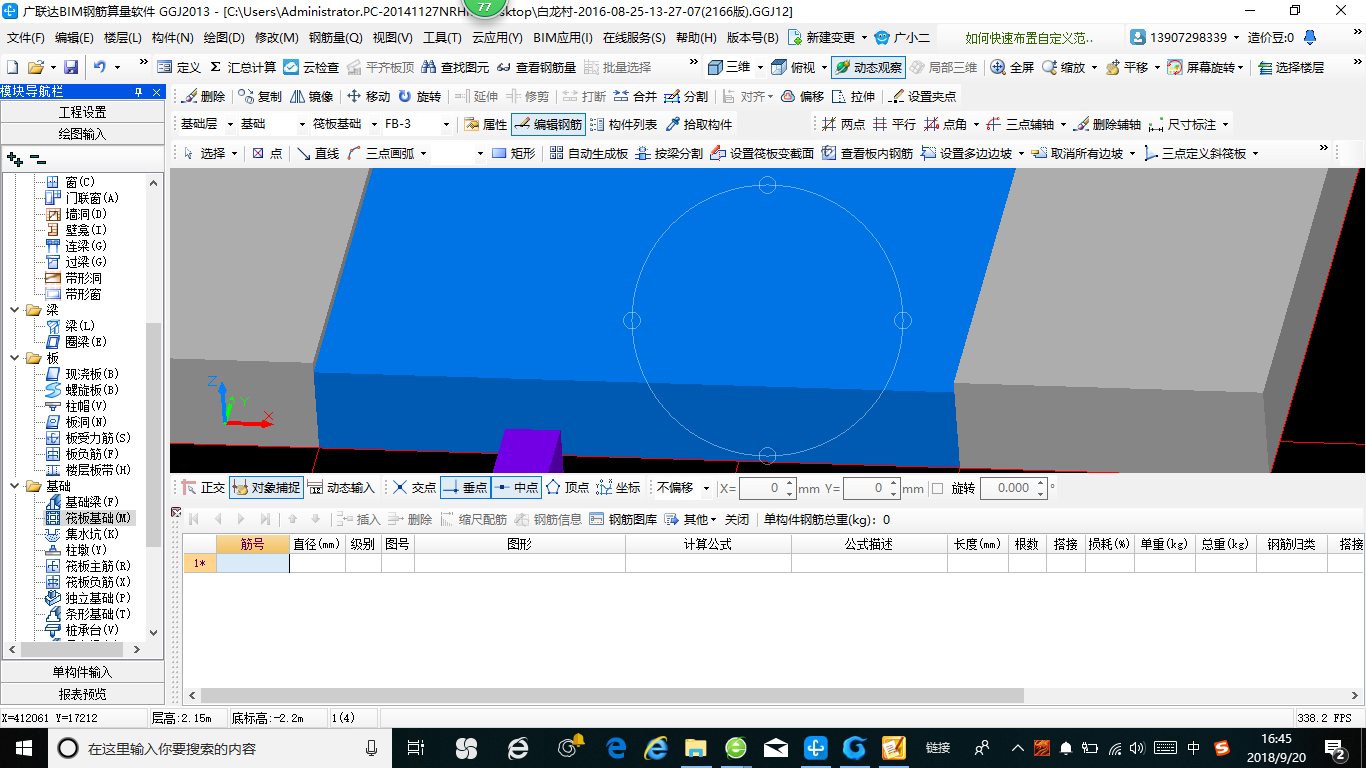Viewport: 1366px width, 768px height.
Task: Click 查找图元 find element
Action: click(455, 67)
